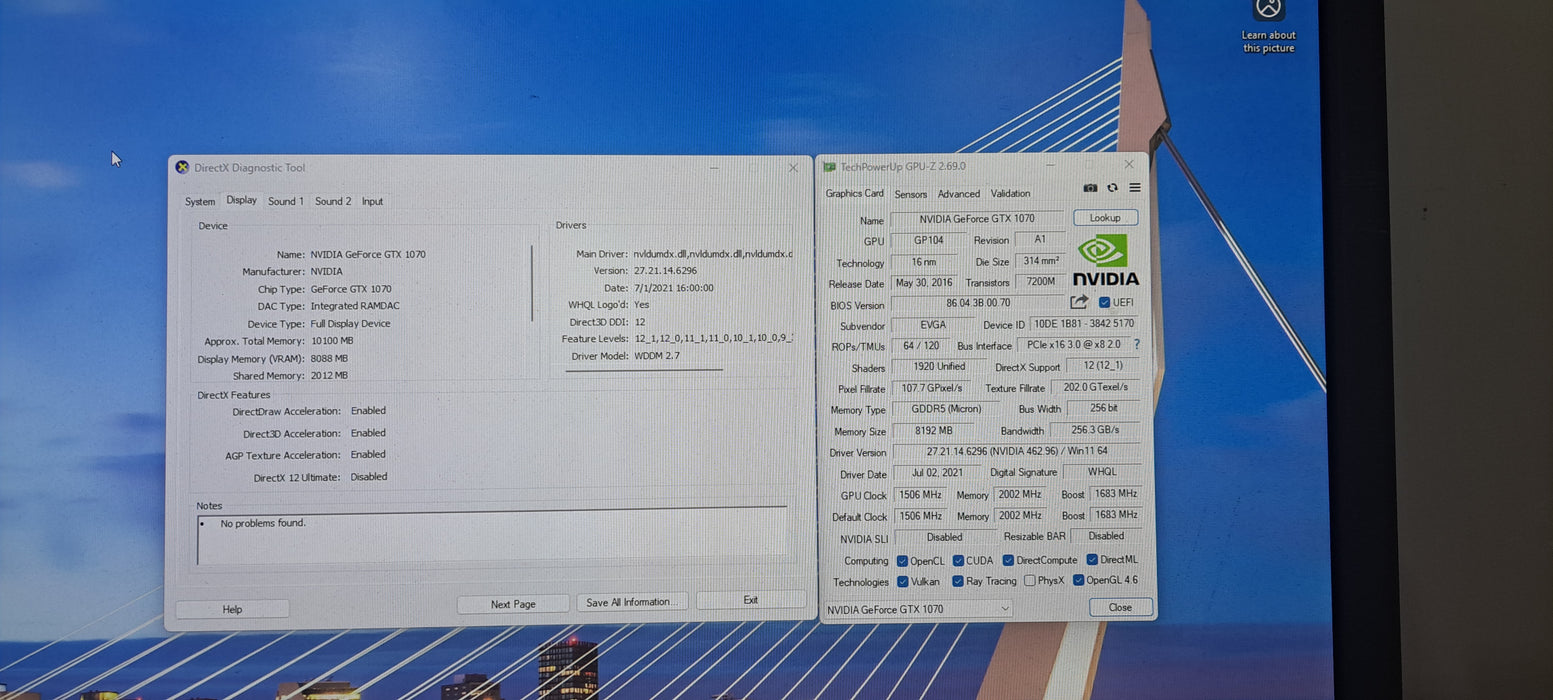
Task: Click the BIOS share/export arrow icon
Action: (1079, 302)
